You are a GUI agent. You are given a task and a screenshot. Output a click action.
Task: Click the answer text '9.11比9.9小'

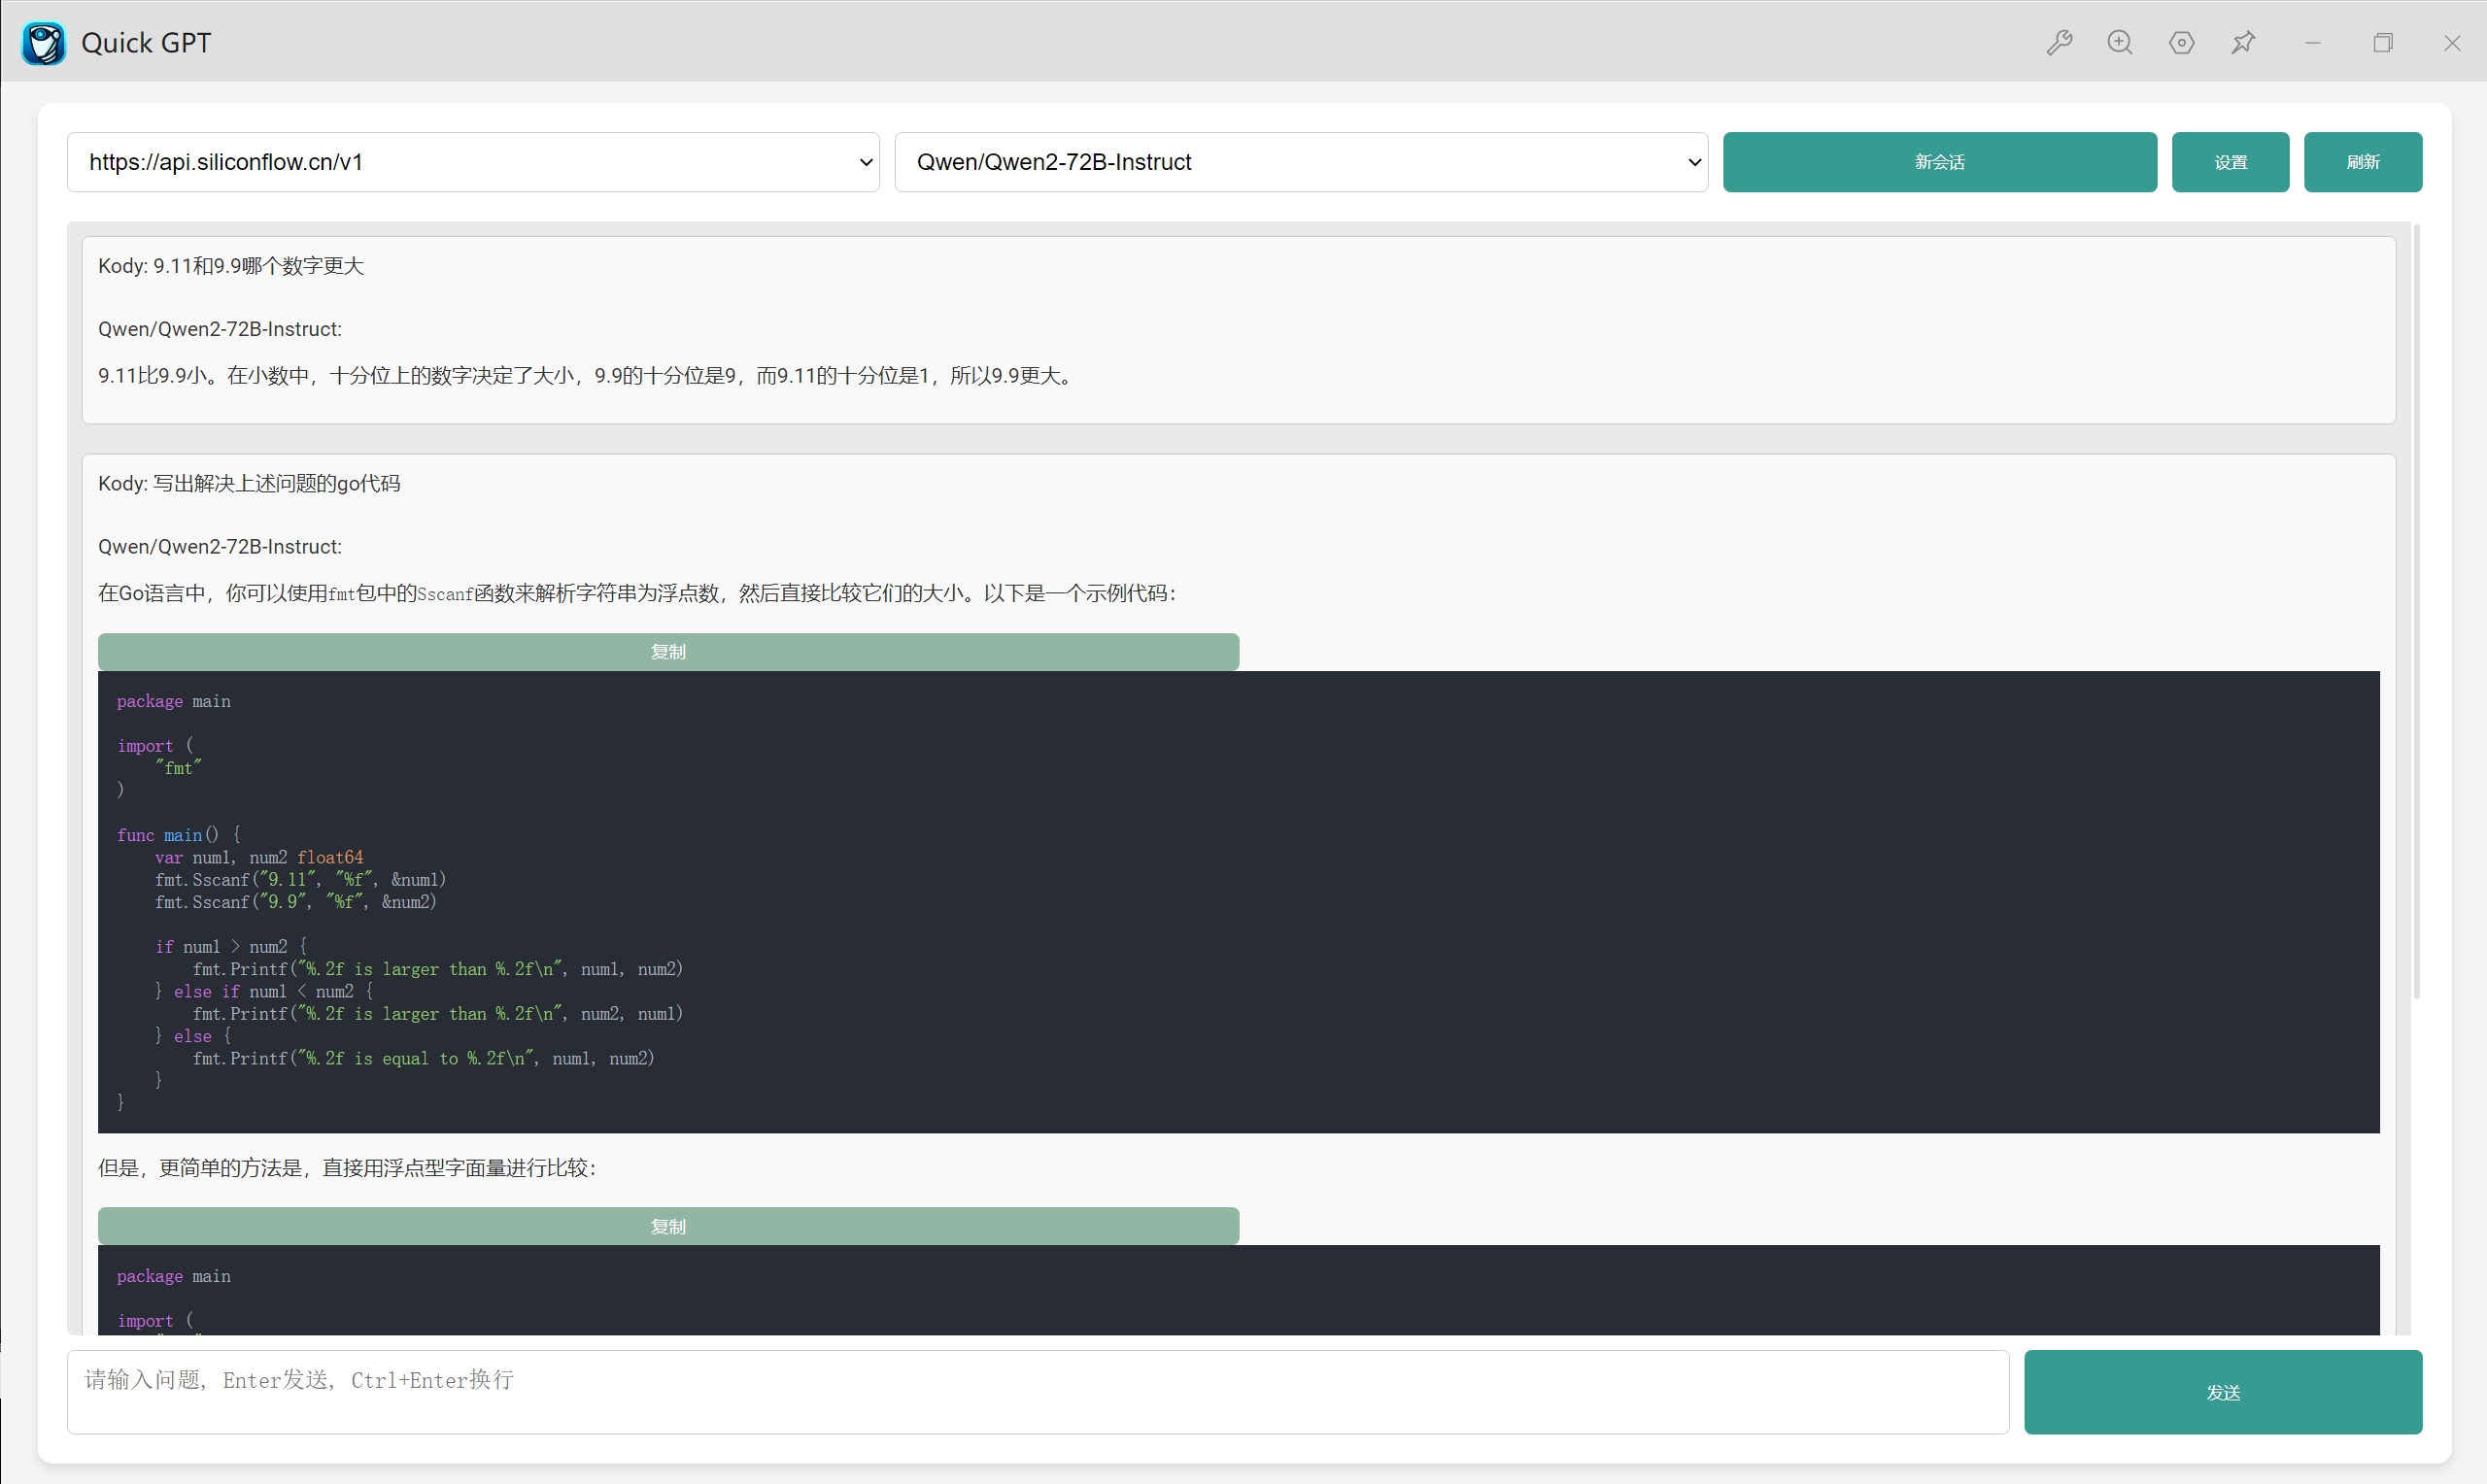(x=153, y=376)
